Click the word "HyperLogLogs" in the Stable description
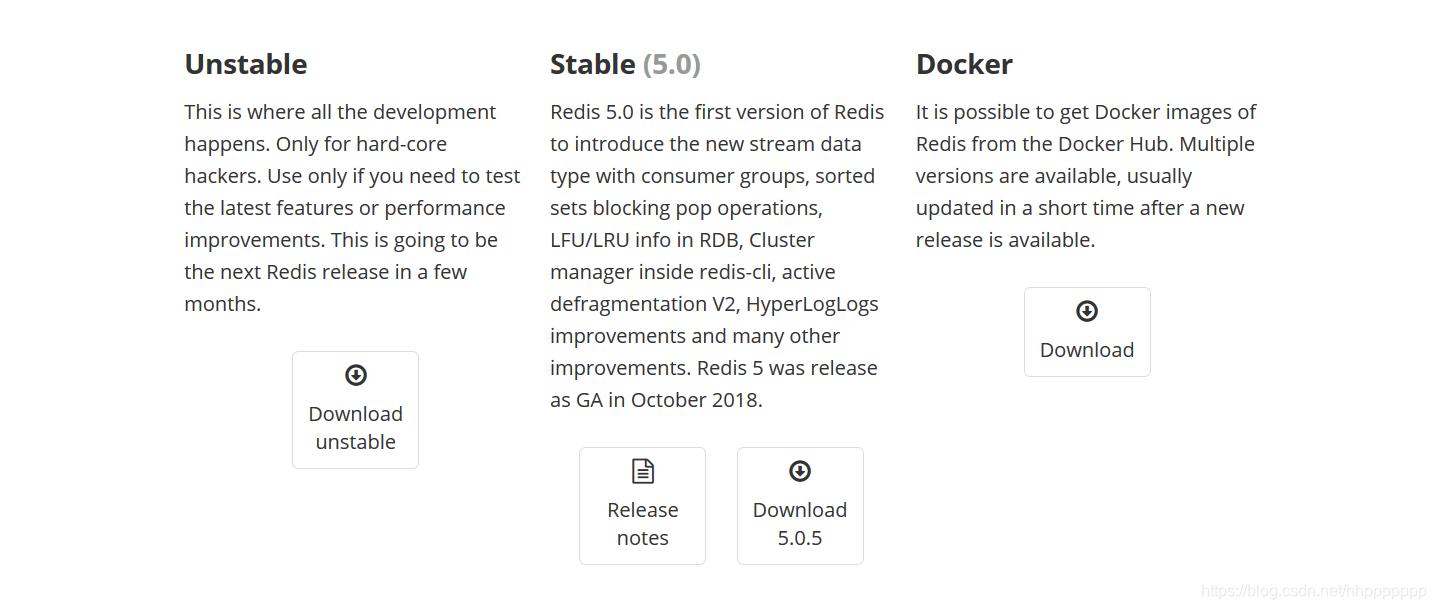The width and height of the screenshot is (1436, 609). pos(812,304)
